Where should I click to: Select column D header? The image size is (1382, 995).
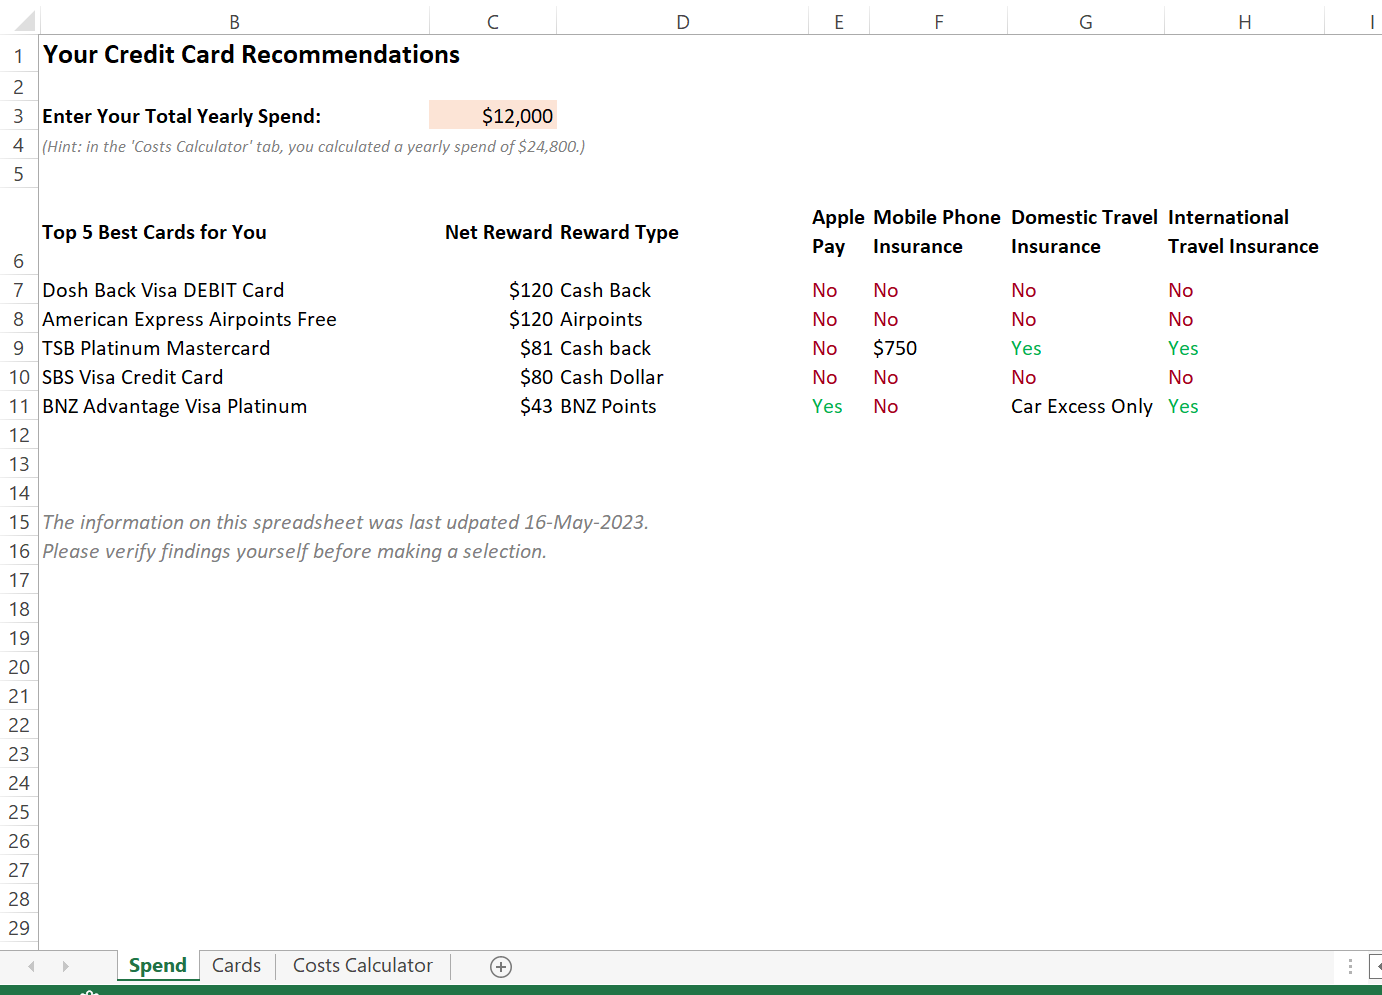tap(683, 22)
